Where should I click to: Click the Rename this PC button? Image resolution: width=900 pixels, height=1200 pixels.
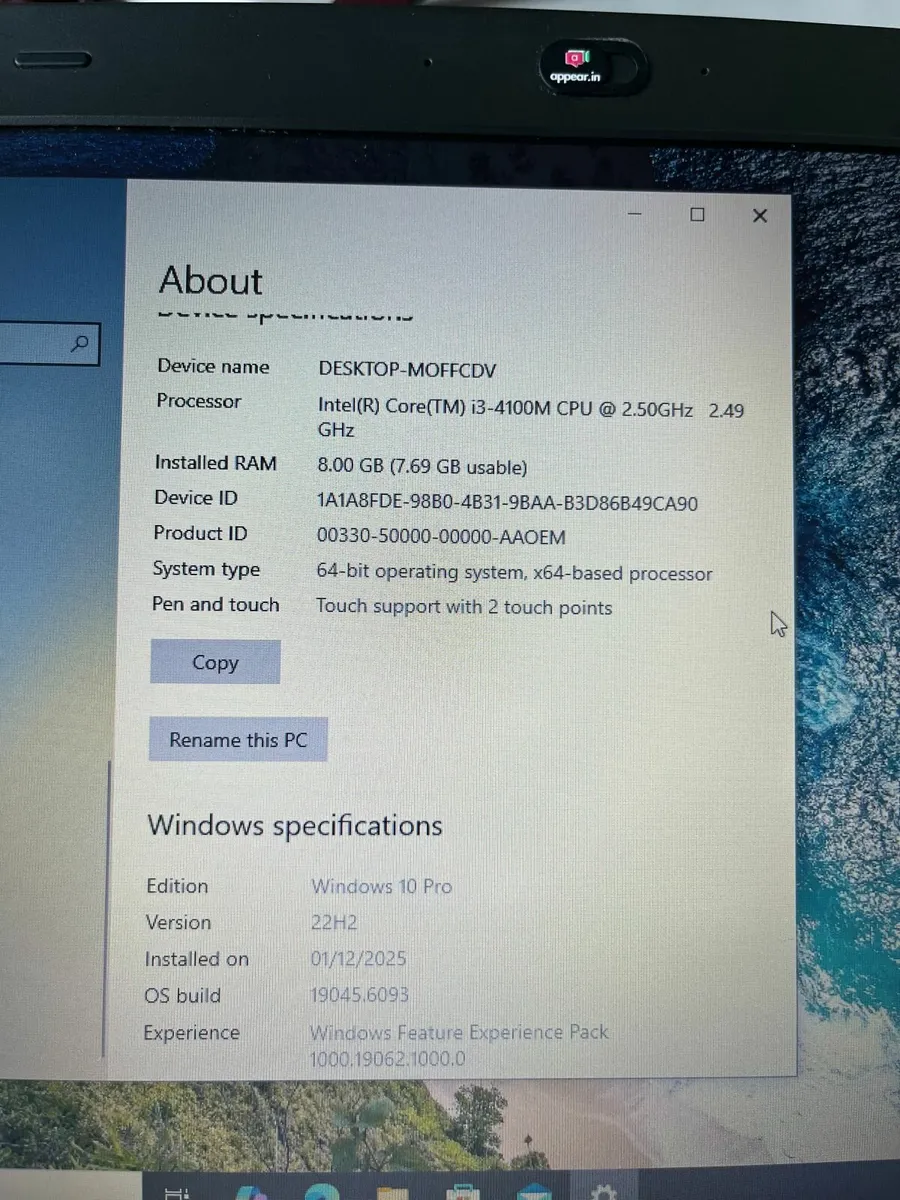238,739
